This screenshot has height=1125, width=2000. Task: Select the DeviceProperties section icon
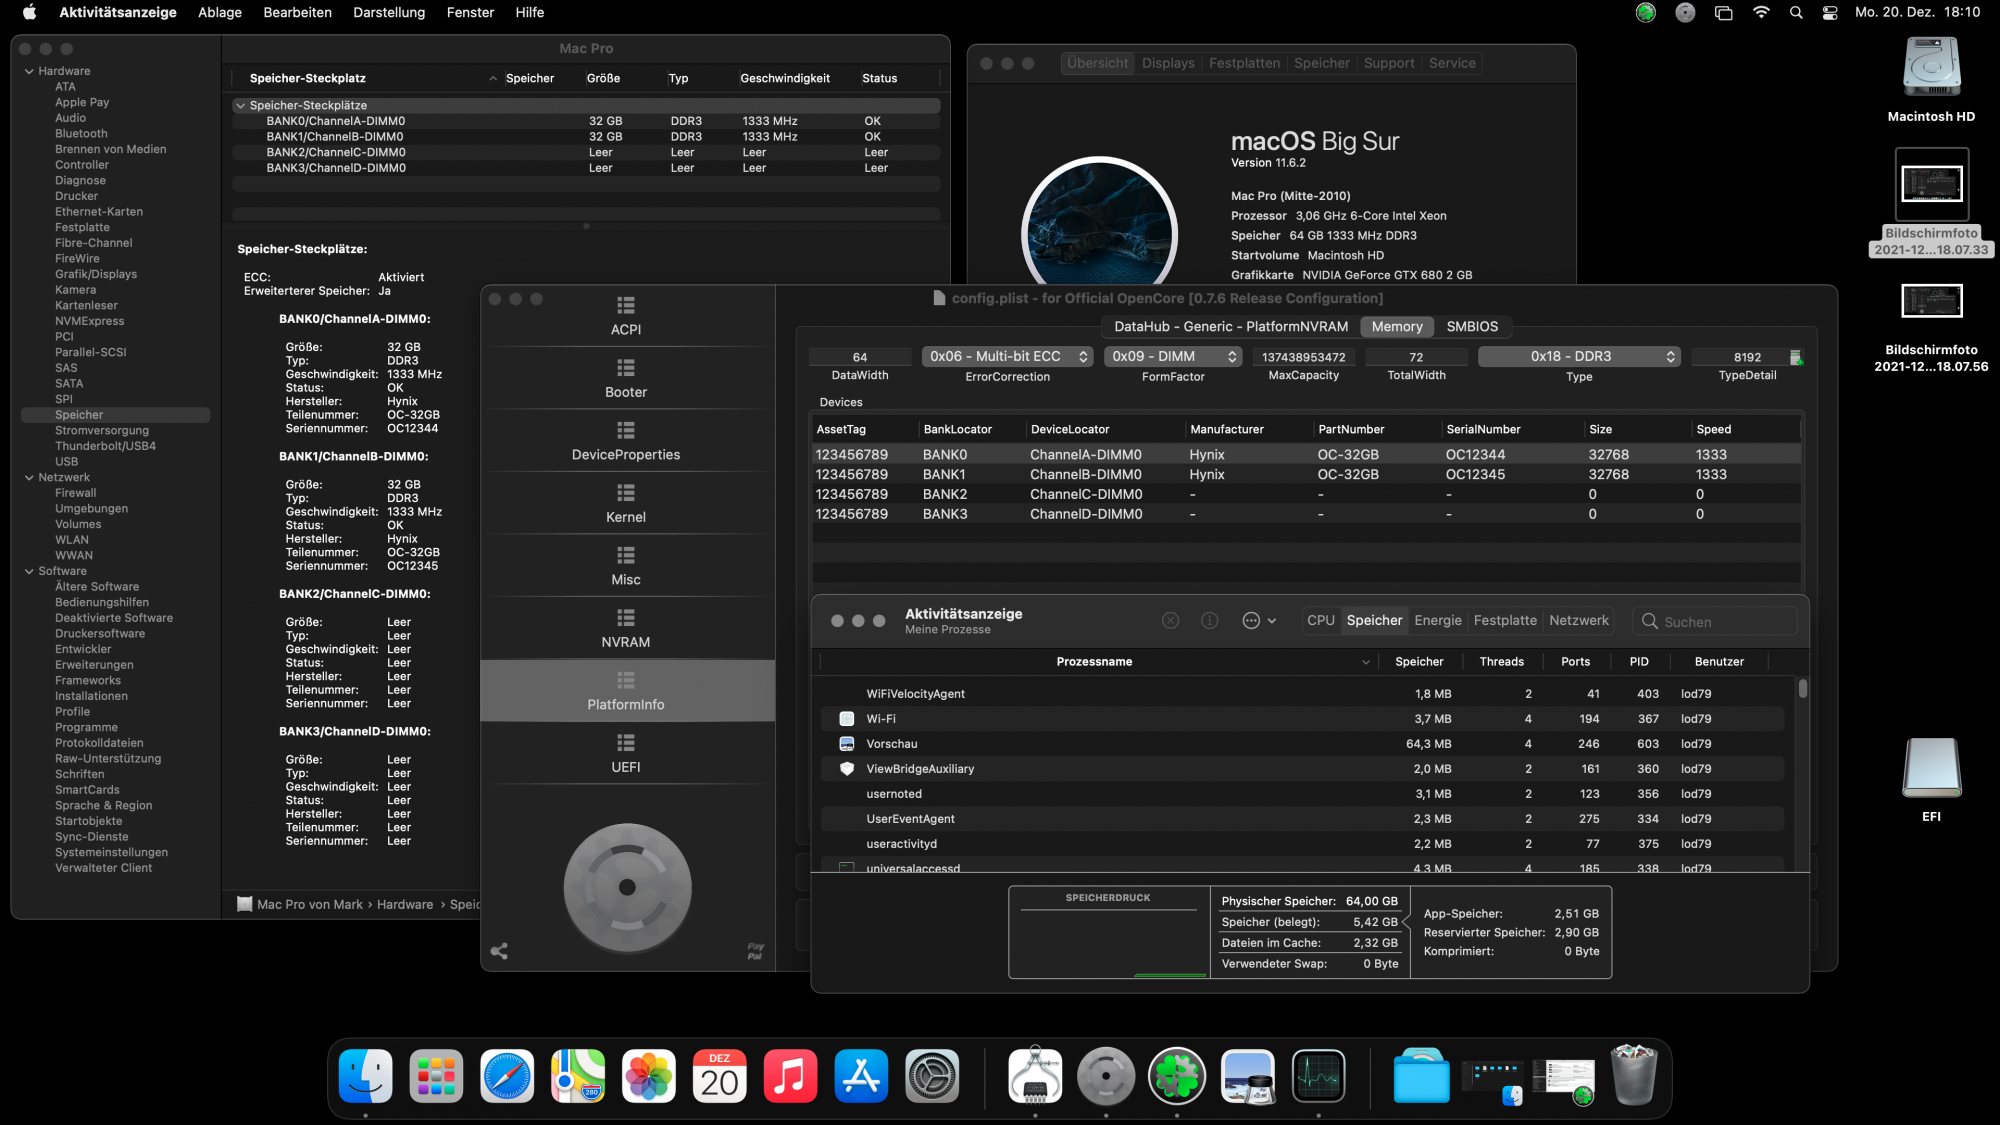pos(626,431)
